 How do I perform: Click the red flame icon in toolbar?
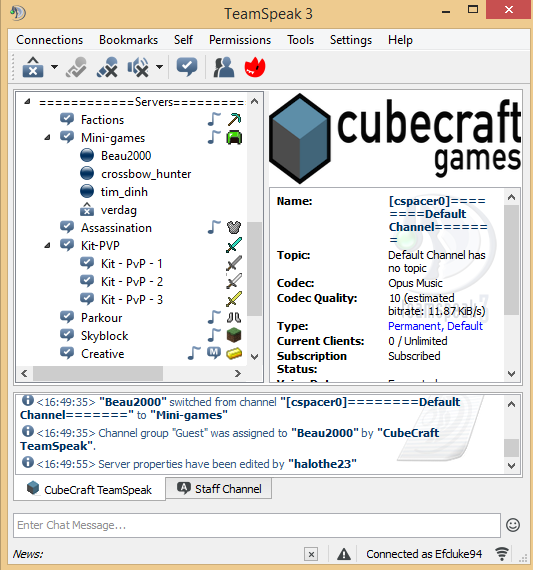[255, 67]
